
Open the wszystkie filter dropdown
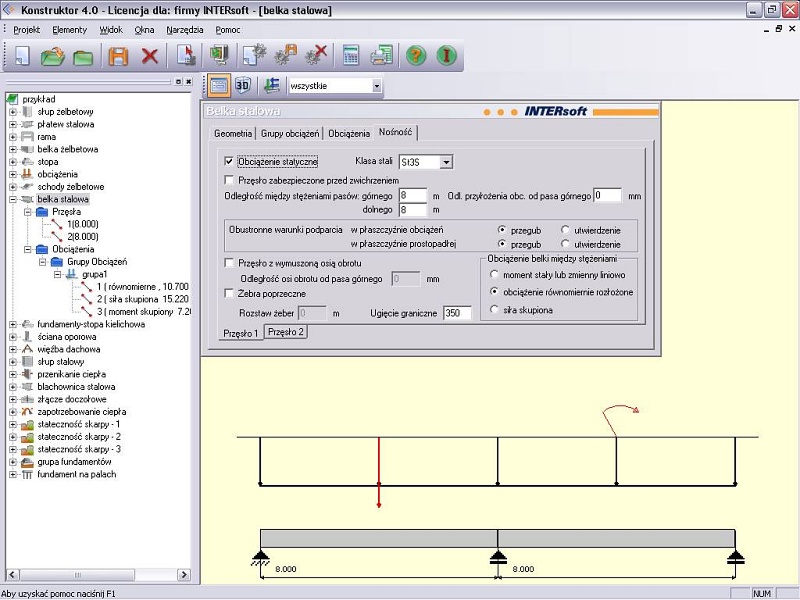(x=377, y=86)
